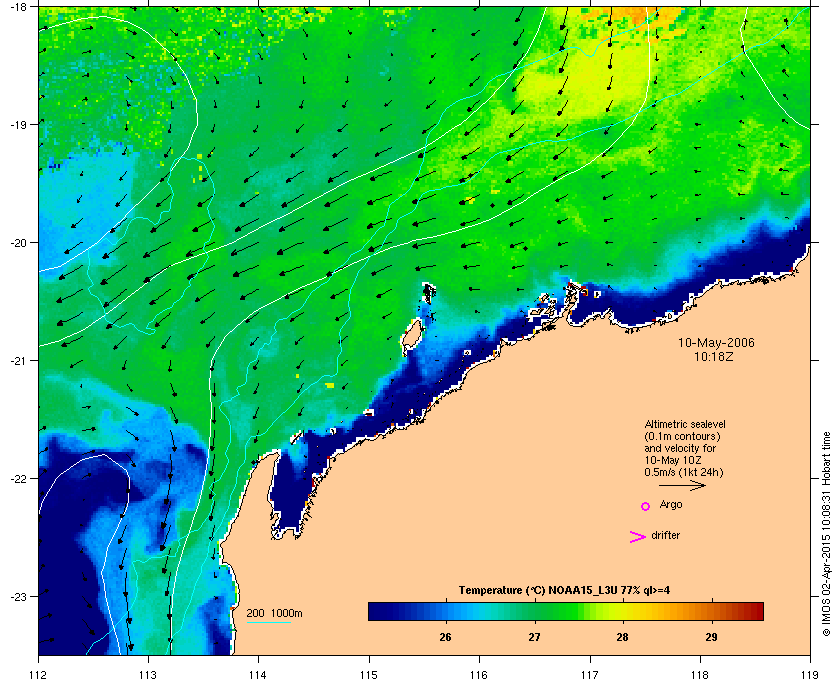Click the latitude axis label '-23'

coord(18,596)
